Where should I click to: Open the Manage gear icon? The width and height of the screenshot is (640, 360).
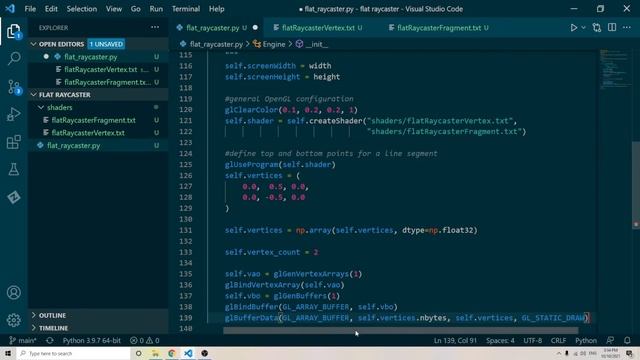[x=13, y=320]
